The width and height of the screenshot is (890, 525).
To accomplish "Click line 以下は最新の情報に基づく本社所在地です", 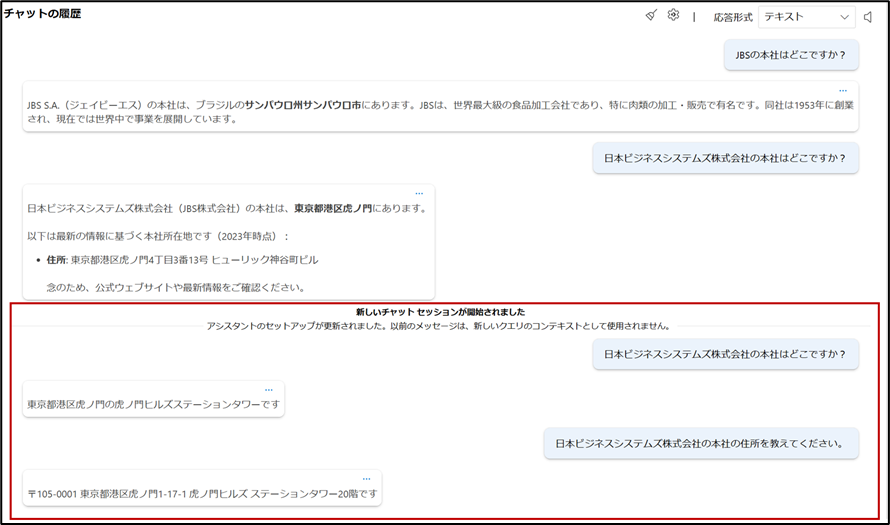I will click(157, 236).
